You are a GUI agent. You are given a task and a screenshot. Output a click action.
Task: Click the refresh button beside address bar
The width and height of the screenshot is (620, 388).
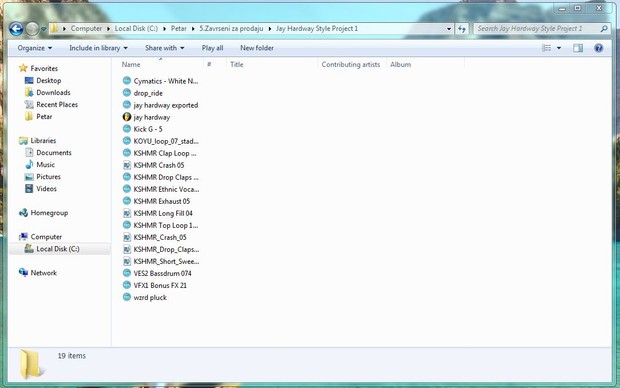pos(461,28)
